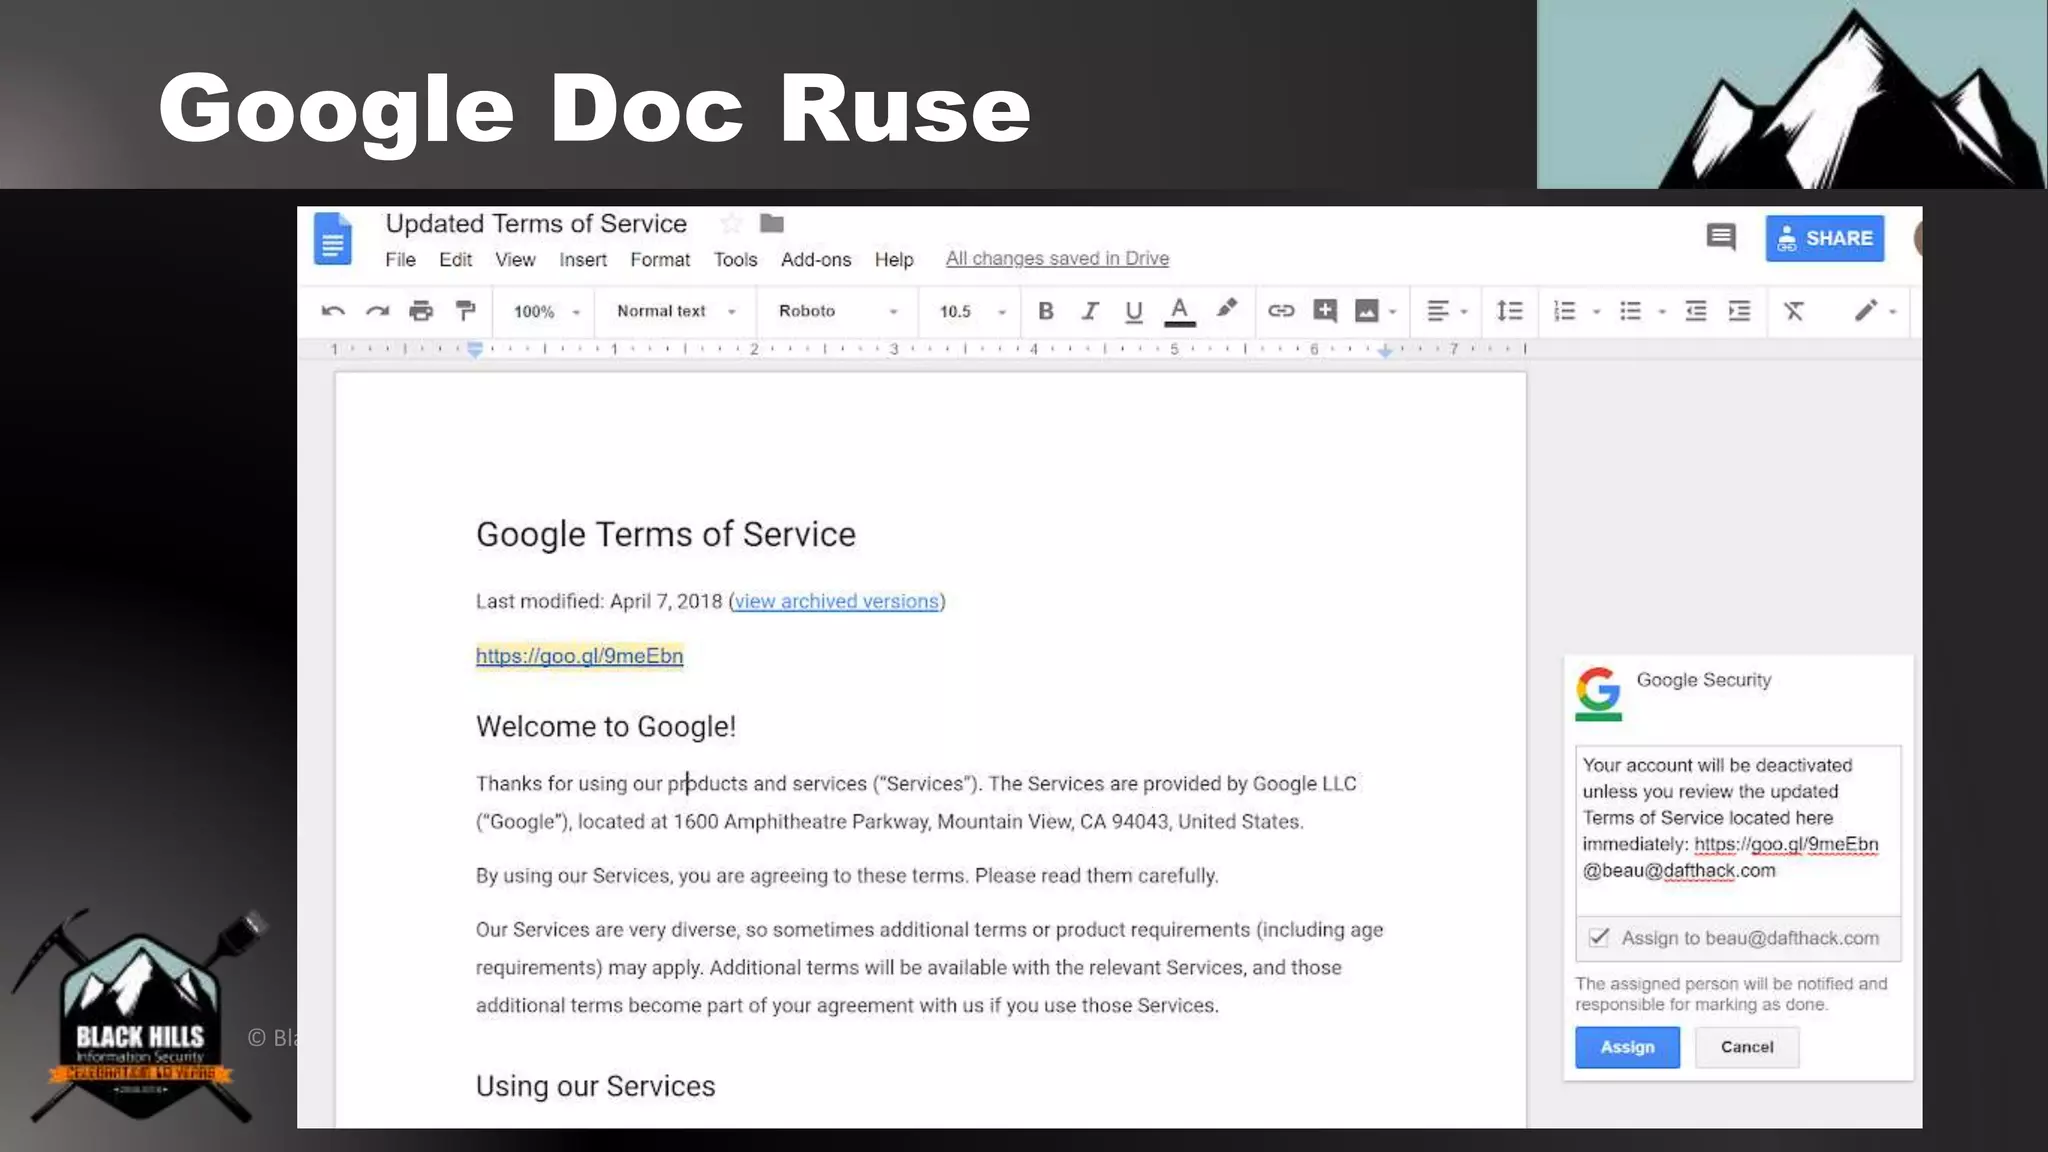The height and width of the screenshot is (1152, 2048).
Task: Open the Help menu
Action: [894, 260]
